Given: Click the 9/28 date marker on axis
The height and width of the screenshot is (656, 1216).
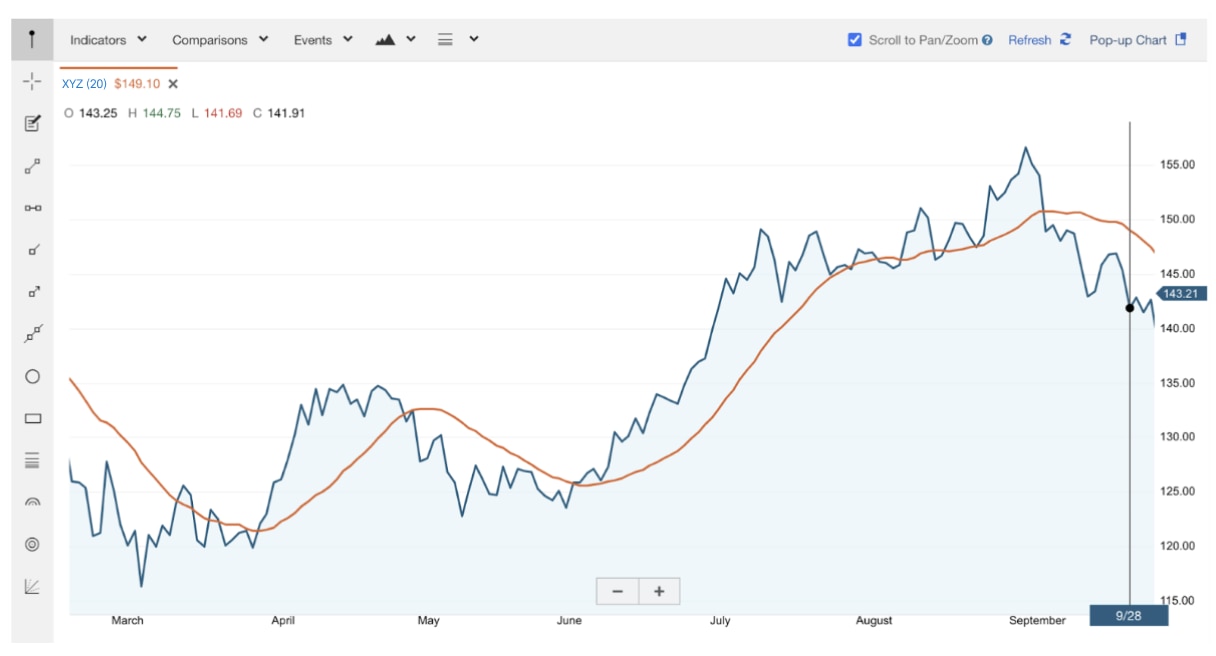Looking at the screenshot, I should click(1128, 615).
